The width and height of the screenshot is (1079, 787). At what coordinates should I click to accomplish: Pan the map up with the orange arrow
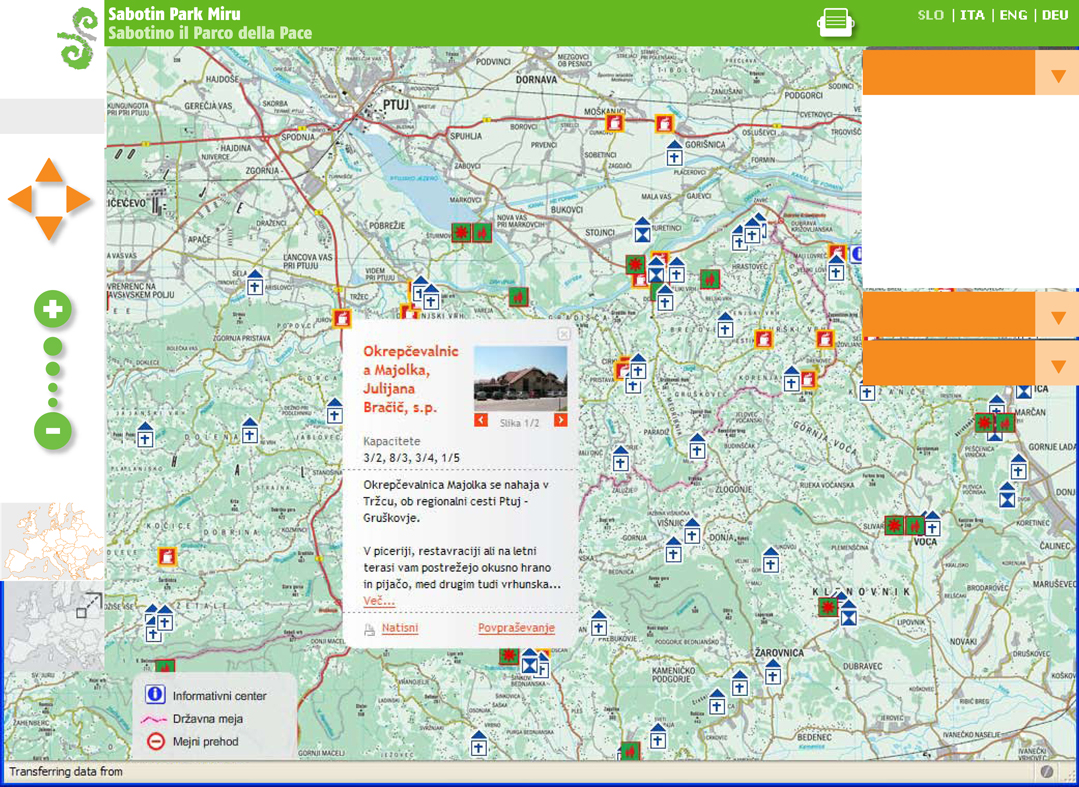click(49, 170)
